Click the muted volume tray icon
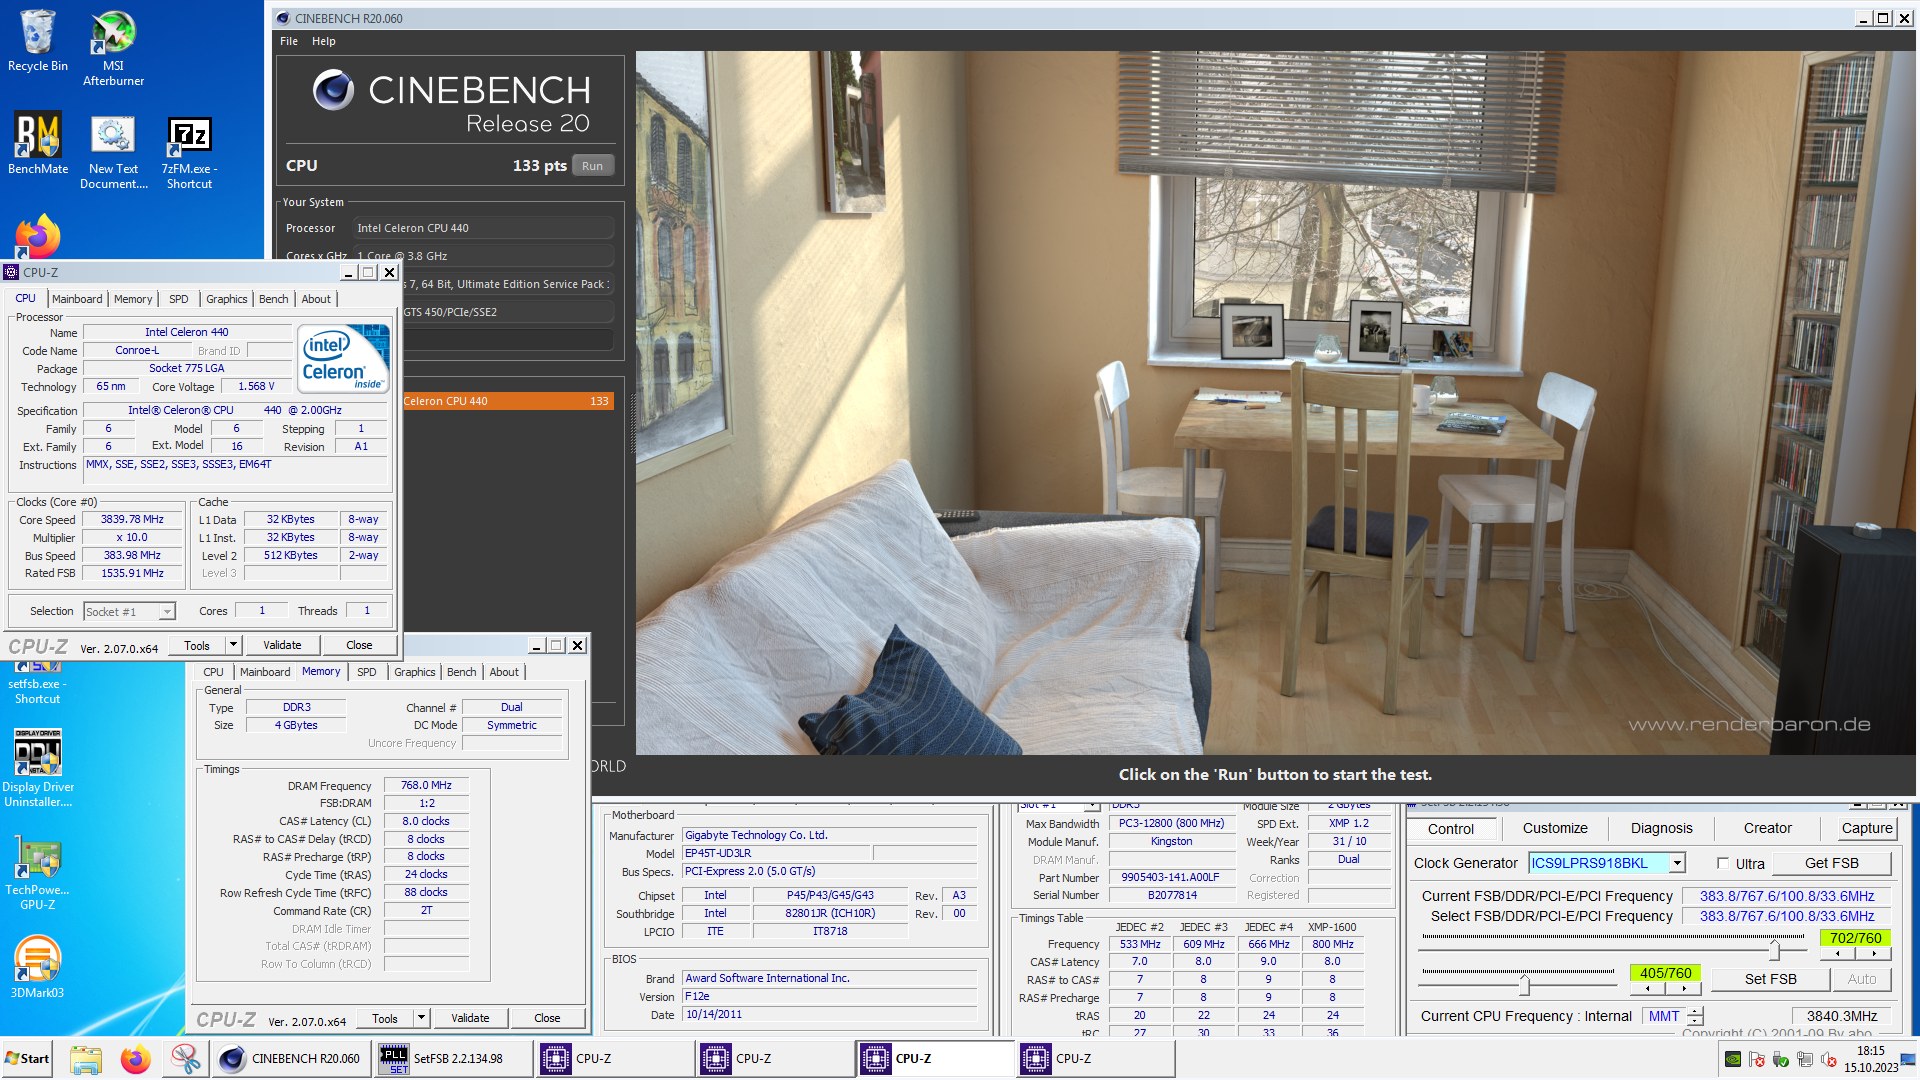 click(x=1829, y=1059)
